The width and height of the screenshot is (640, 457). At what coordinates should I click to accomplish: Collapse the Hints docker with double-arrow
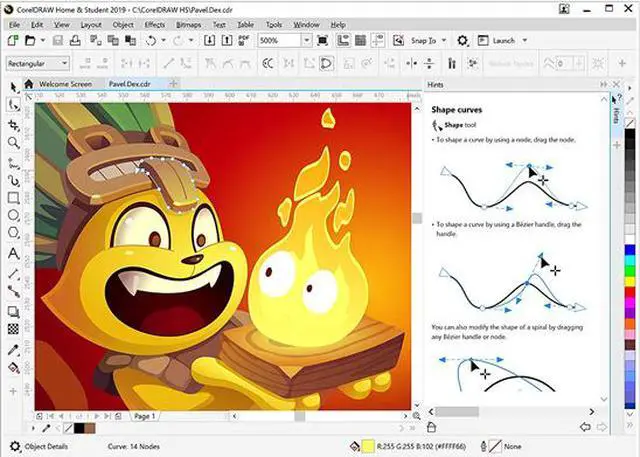[604, 84]
